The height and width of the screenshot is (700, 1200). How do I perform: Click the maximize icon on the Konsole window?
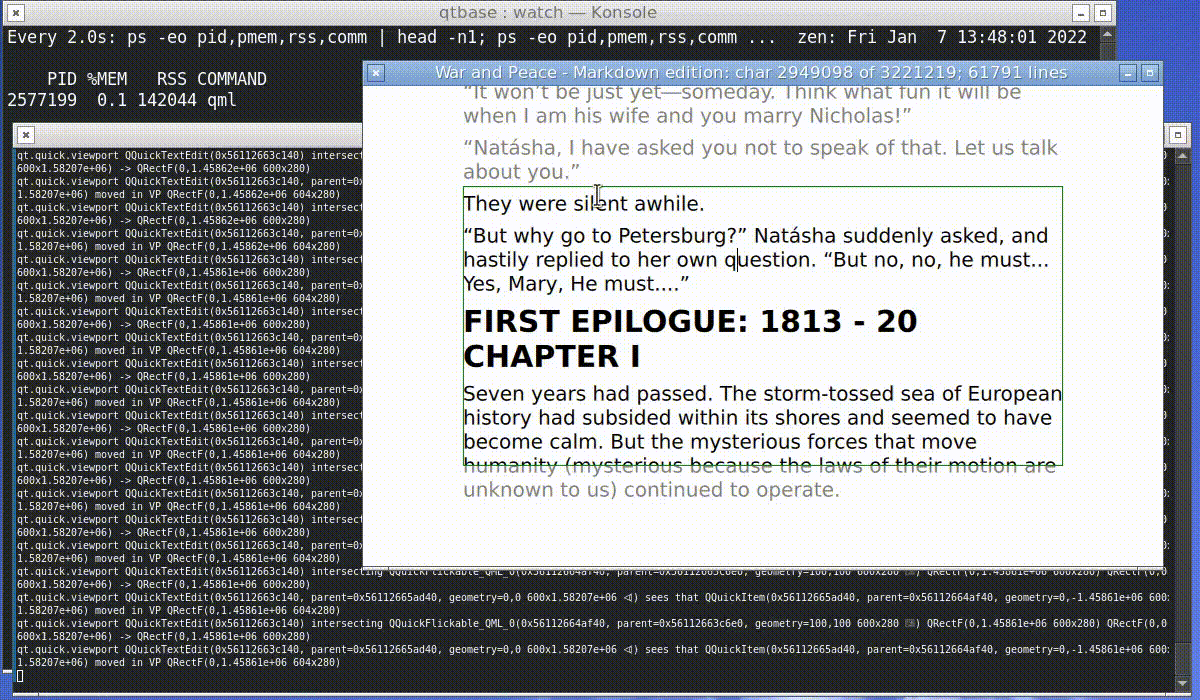point(1103,13)
